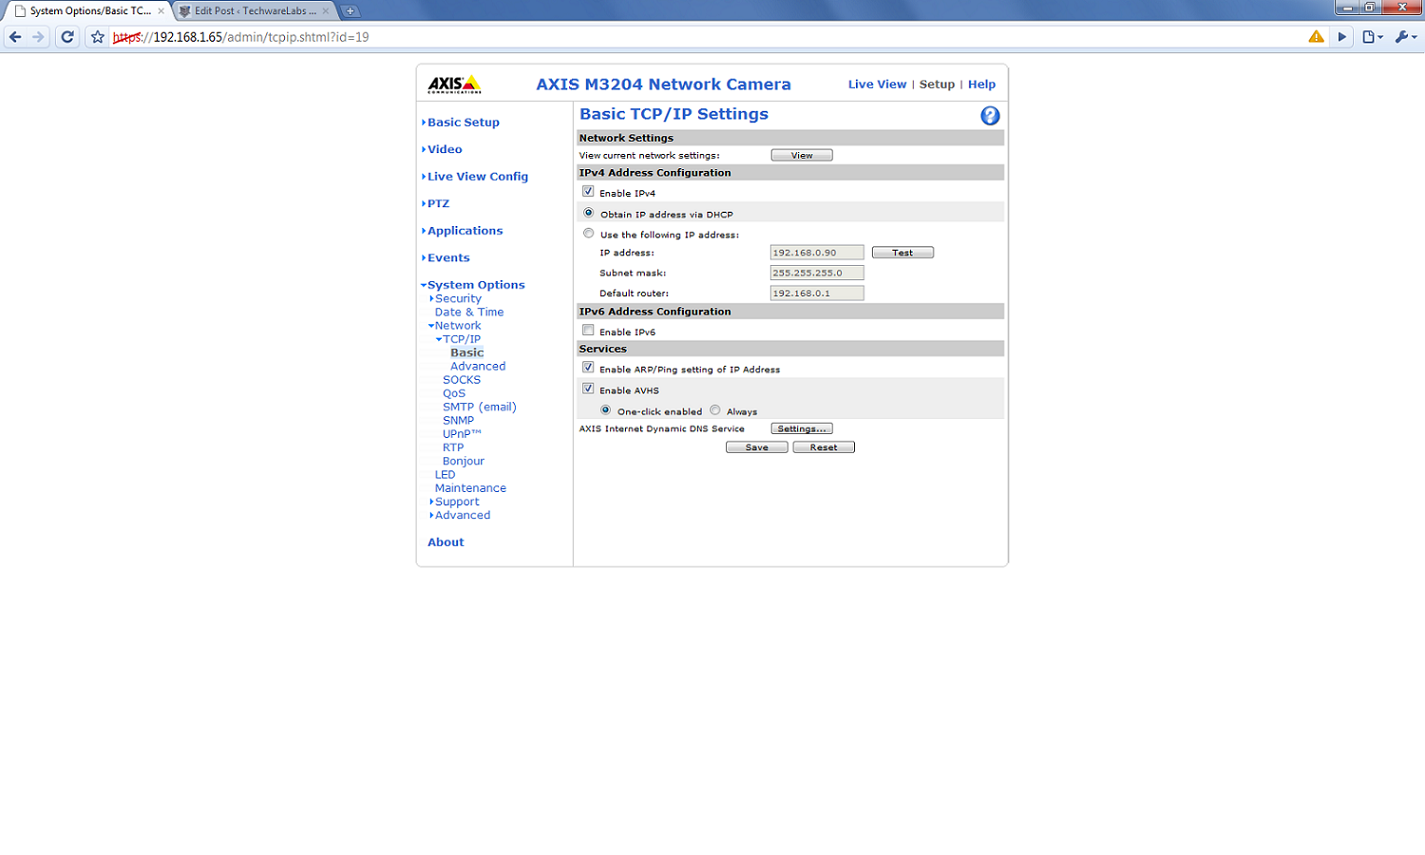Test the IP address
The width and height of the screenshot is (1425, 855).
(903, 252)
